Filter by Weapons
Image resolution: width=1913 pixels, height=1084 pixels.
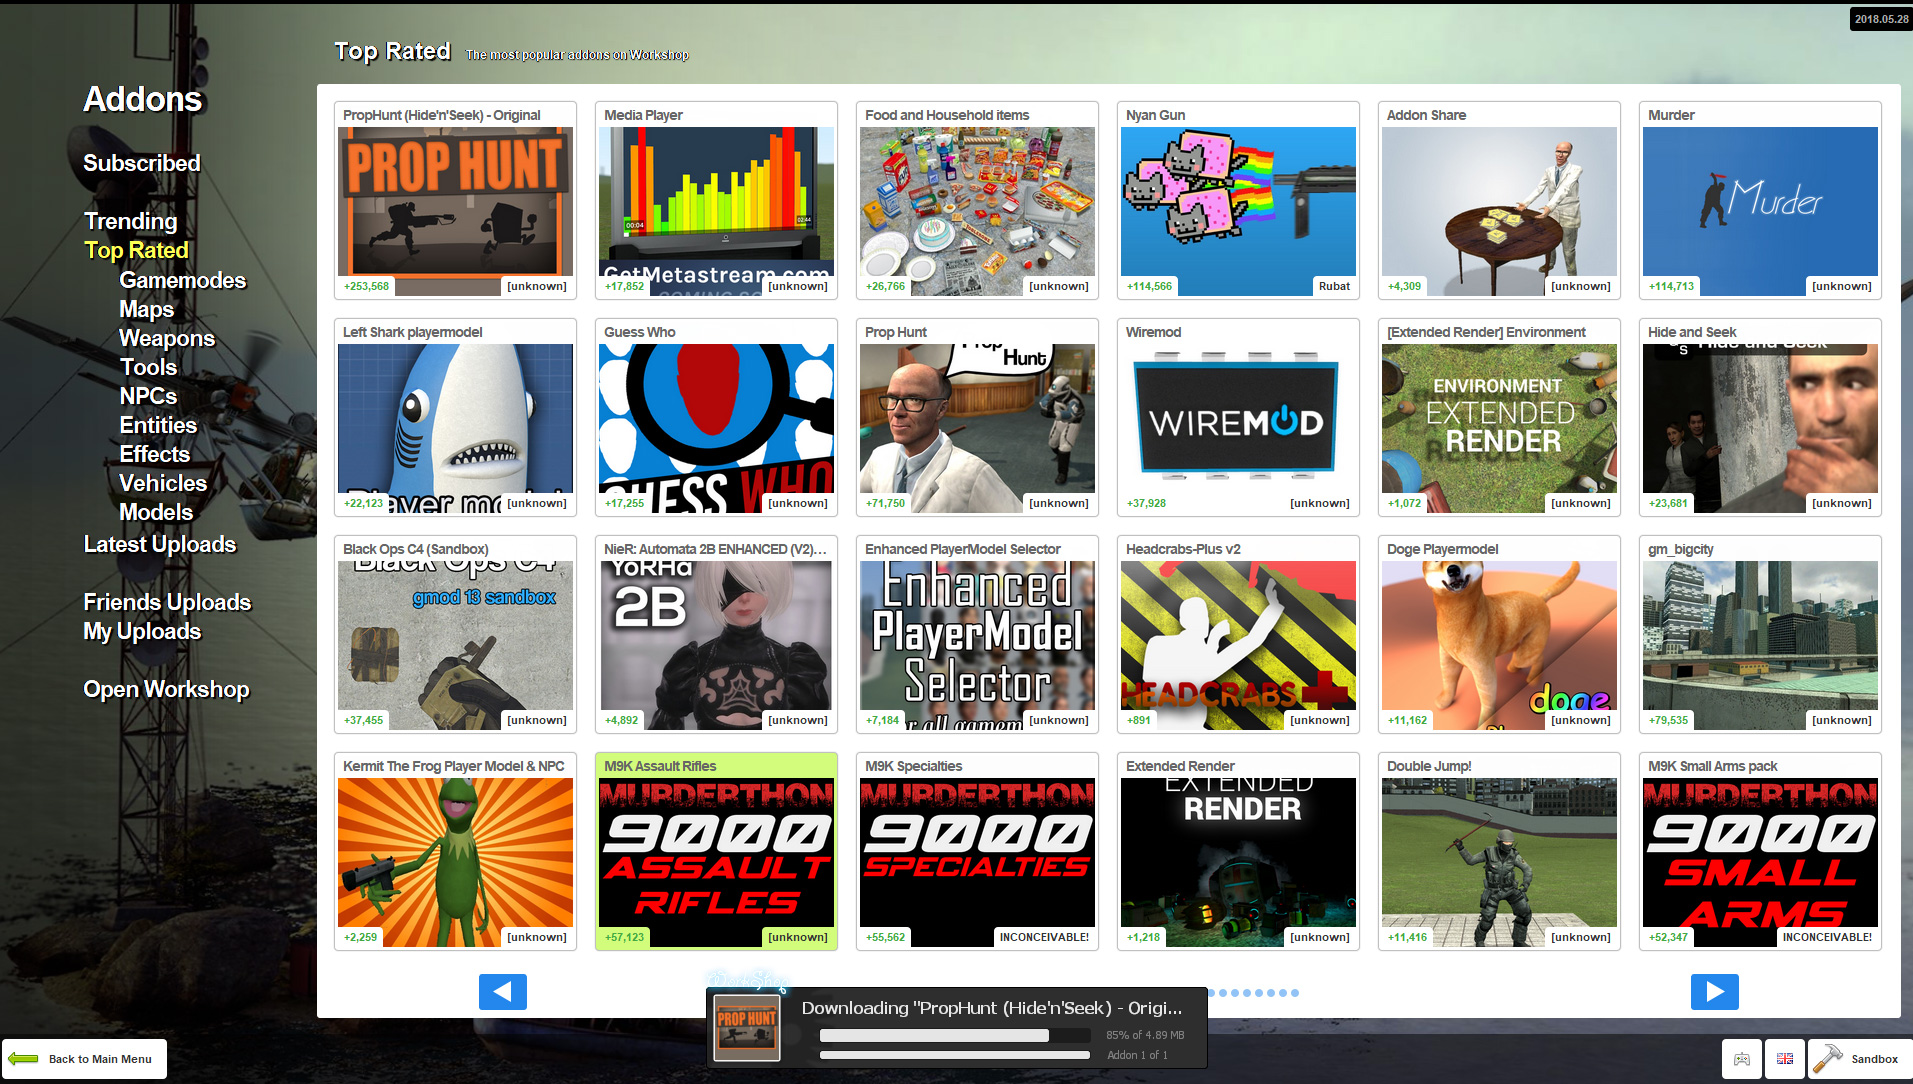(167, 338)
